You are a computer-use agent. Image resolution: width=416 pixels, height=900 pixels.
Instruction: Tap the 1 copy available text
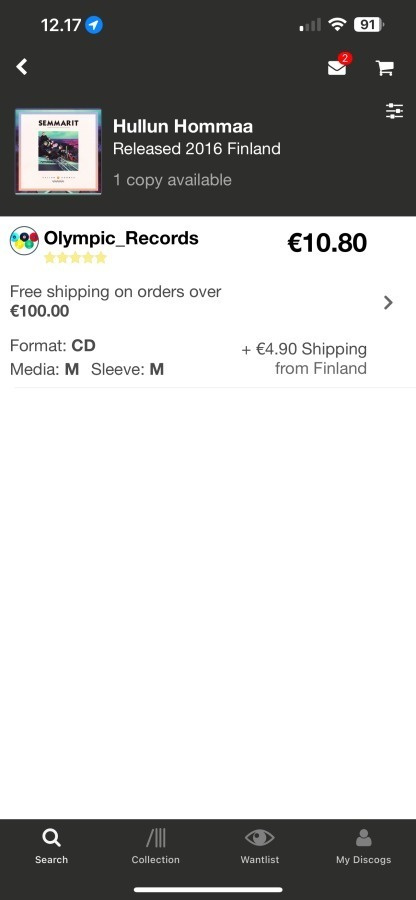click(x=172, y=180)
